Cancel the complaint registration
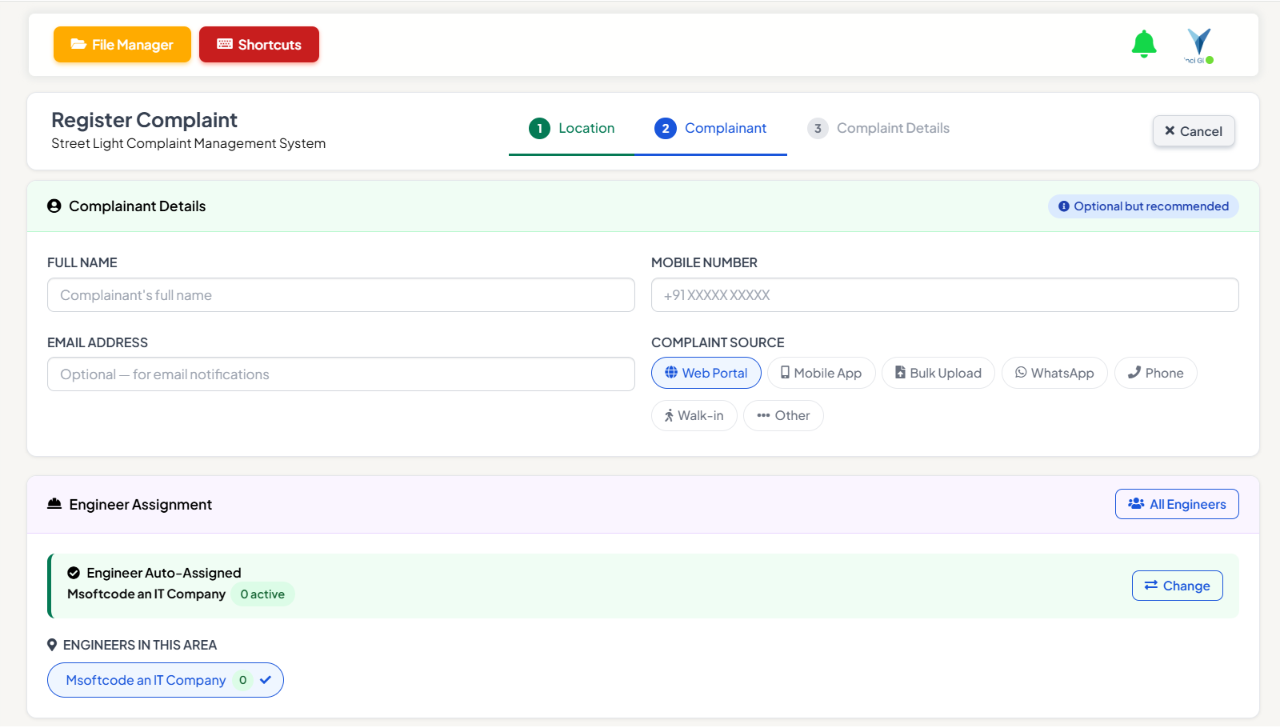The width and height of the screenshot is (1280, 727). click(1194, 131)
